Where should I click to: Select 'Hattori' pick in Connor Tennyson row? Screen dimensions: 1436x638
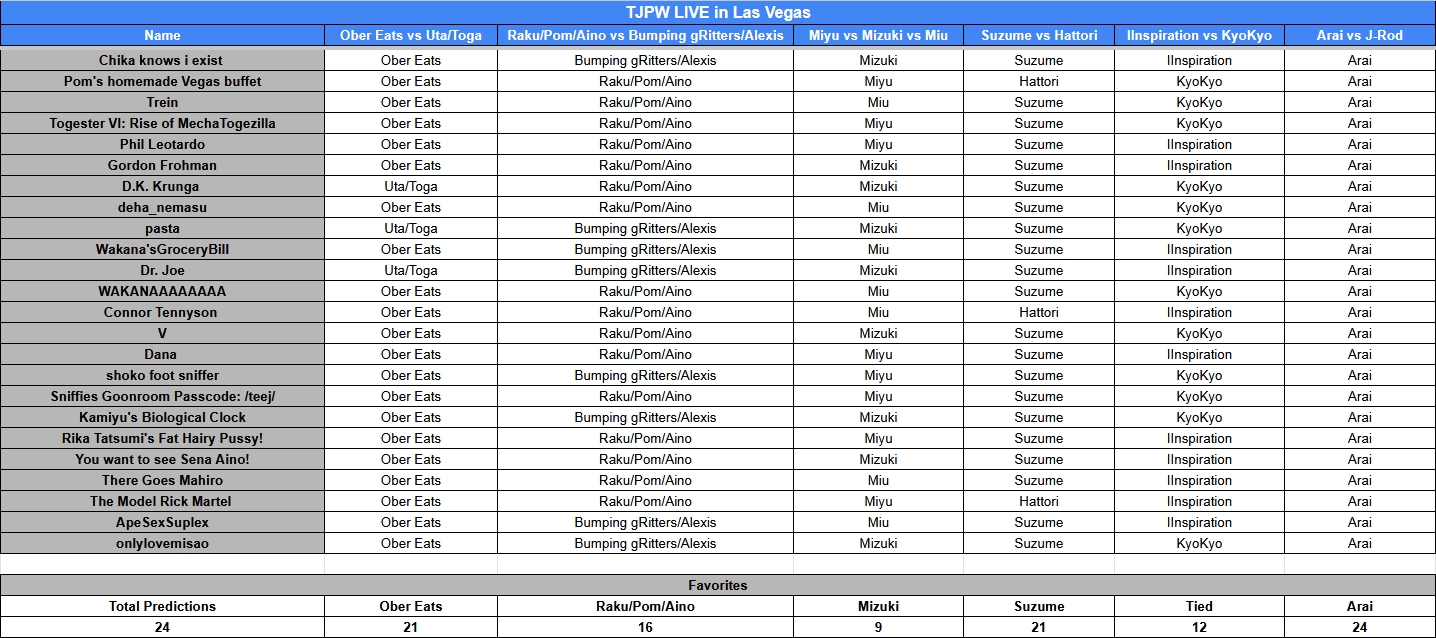(x=1039, y=312)
